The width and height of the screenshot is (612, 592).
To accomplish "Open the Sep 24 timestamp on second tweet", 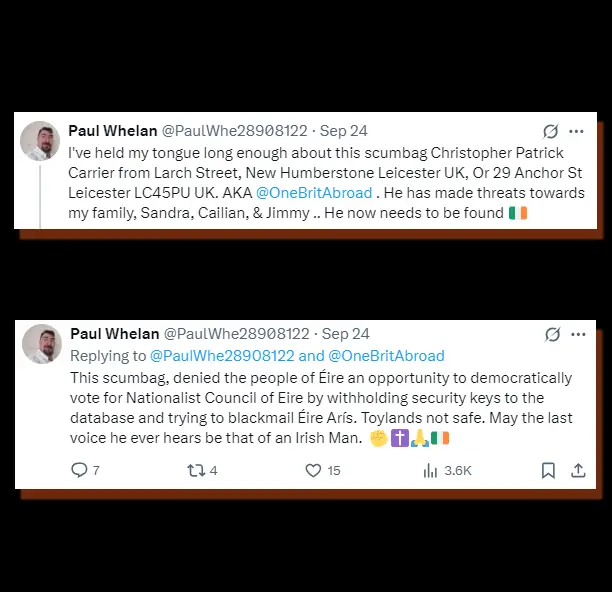I will pyautogui.click(x=345, y=334).
